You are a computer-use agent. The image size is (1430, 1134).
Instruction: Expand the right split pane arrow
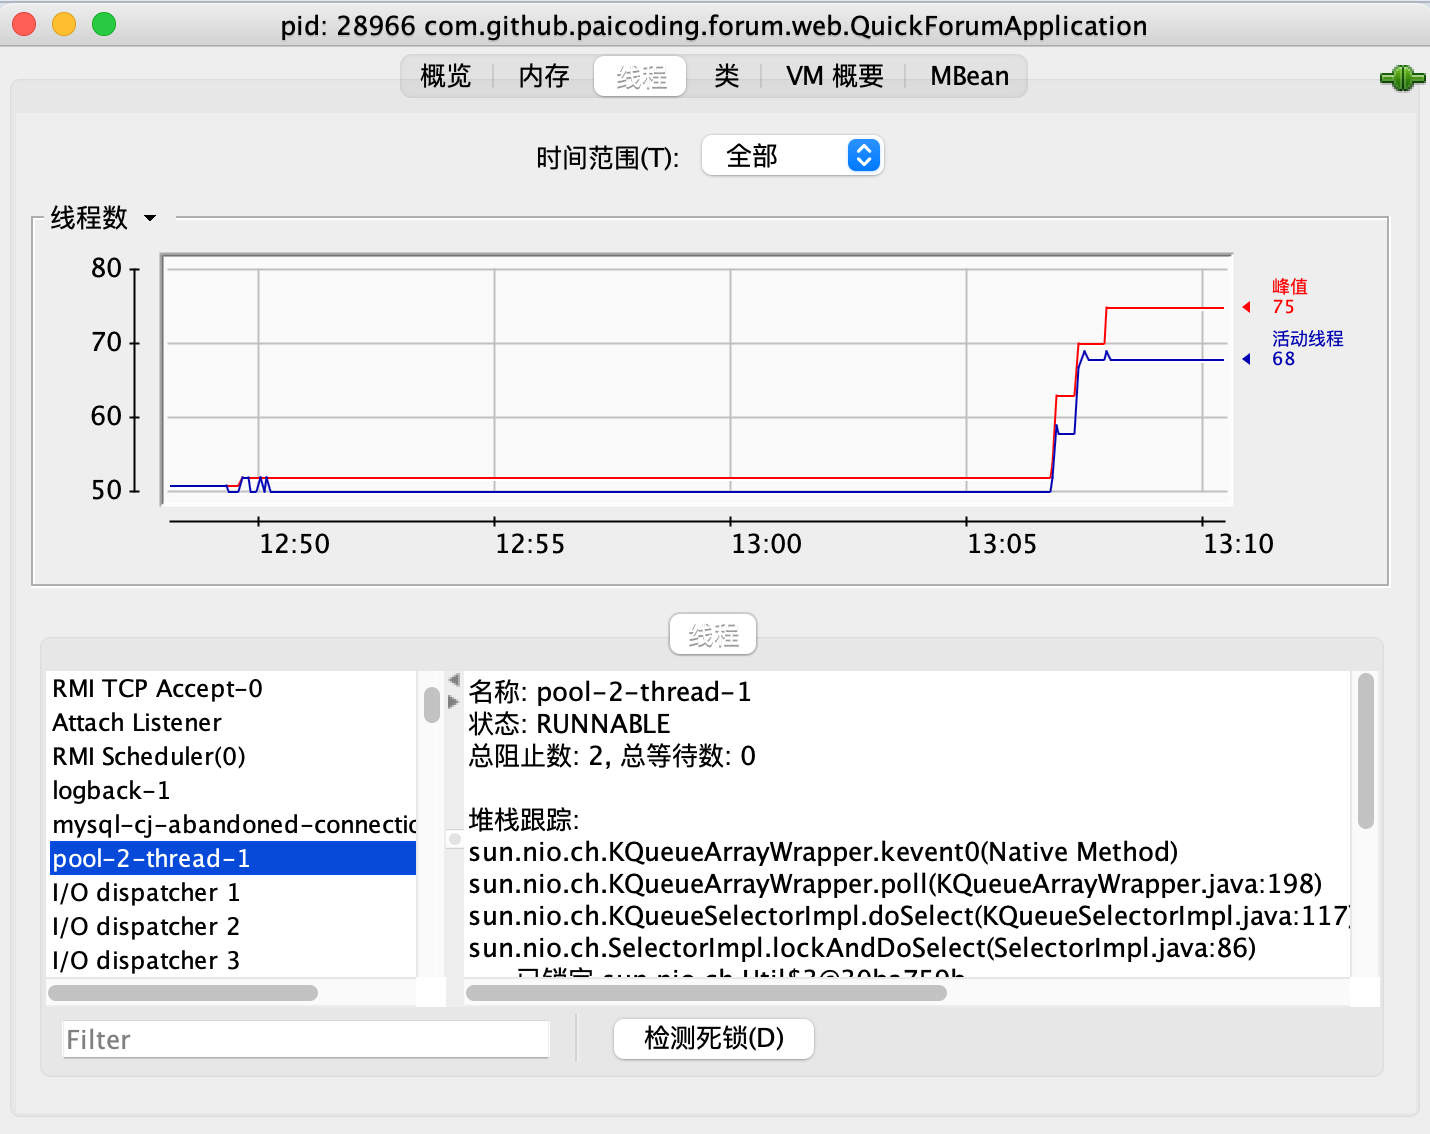pos(454,702)
